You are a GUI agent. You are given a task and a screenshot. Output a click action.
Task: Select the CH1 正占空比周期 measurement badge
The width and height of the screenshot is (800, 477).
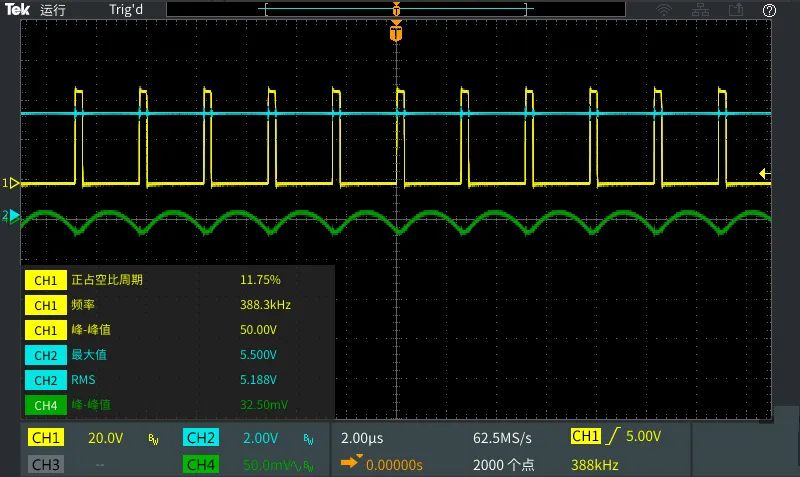point(46,280)
